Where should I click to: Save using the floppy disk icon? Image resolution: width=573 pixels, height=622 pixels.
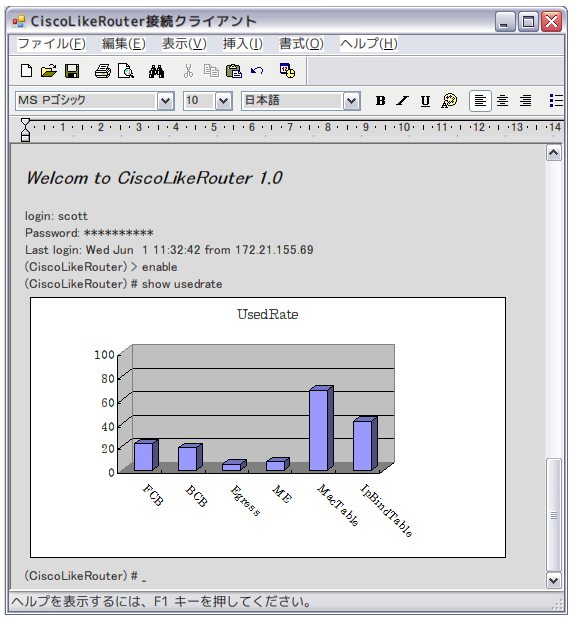(72, 71)
